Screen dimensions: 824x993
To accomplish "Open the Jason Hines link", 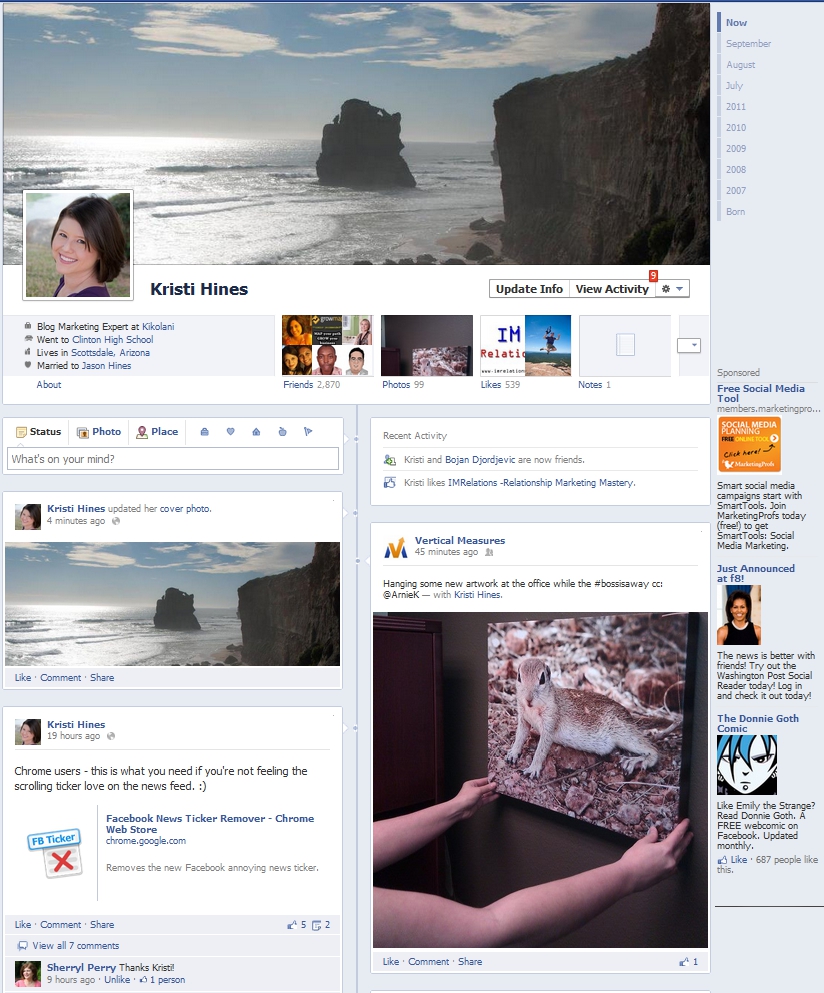I will pyautogui.click(x=106, y=365).
